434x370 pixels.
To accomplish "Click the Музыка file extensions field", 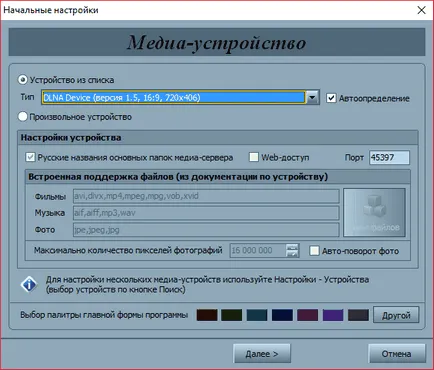I will tap(206, 213).
